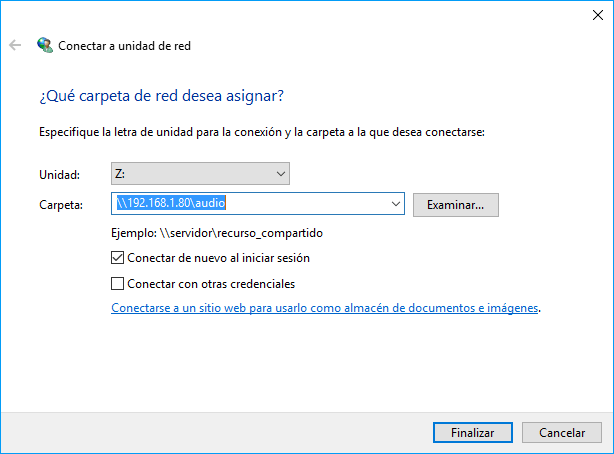
Task: Click the back arrow in the title bar
Action: [15, 45]
